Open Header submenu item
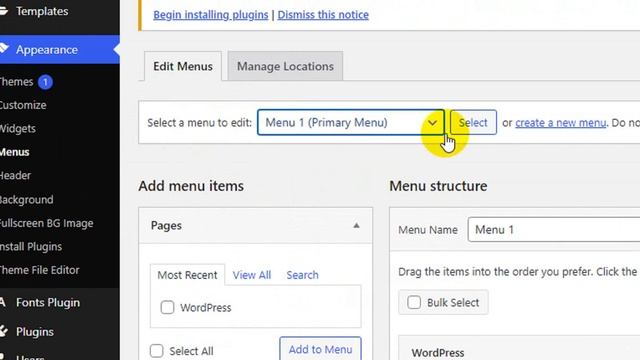The image size is (640, 360). click(x=16, y=176)
